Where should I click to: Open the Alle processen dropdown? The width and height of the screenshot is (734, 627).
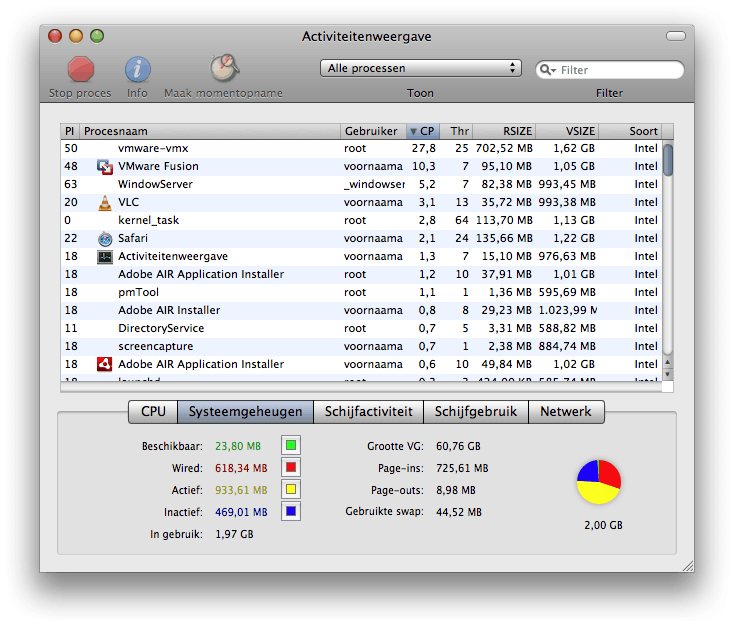420,68
